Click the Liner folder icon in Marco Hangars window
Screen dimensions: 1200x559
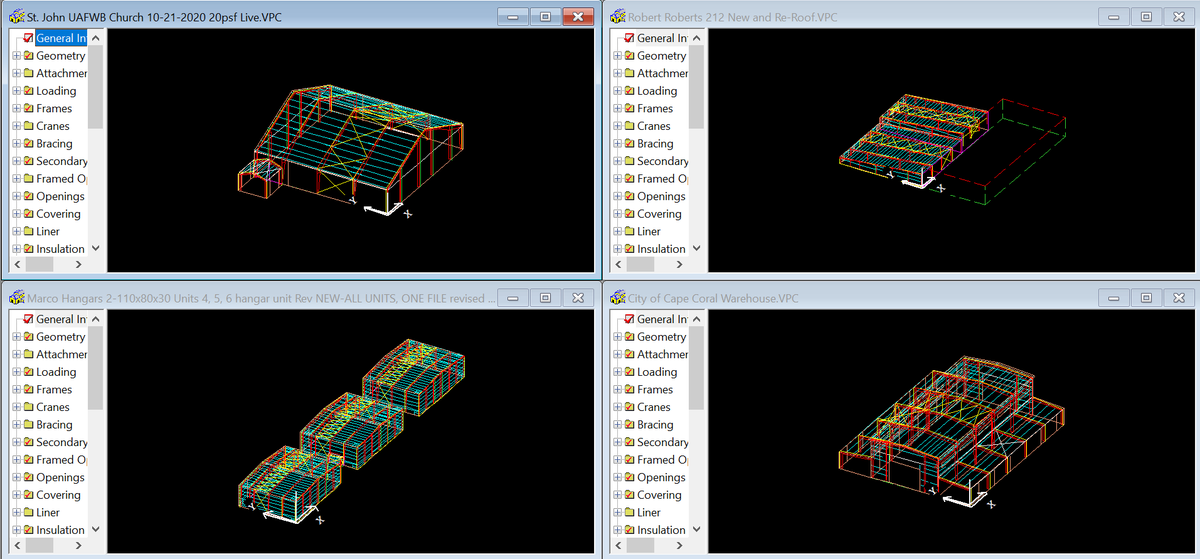pos(29,512)
